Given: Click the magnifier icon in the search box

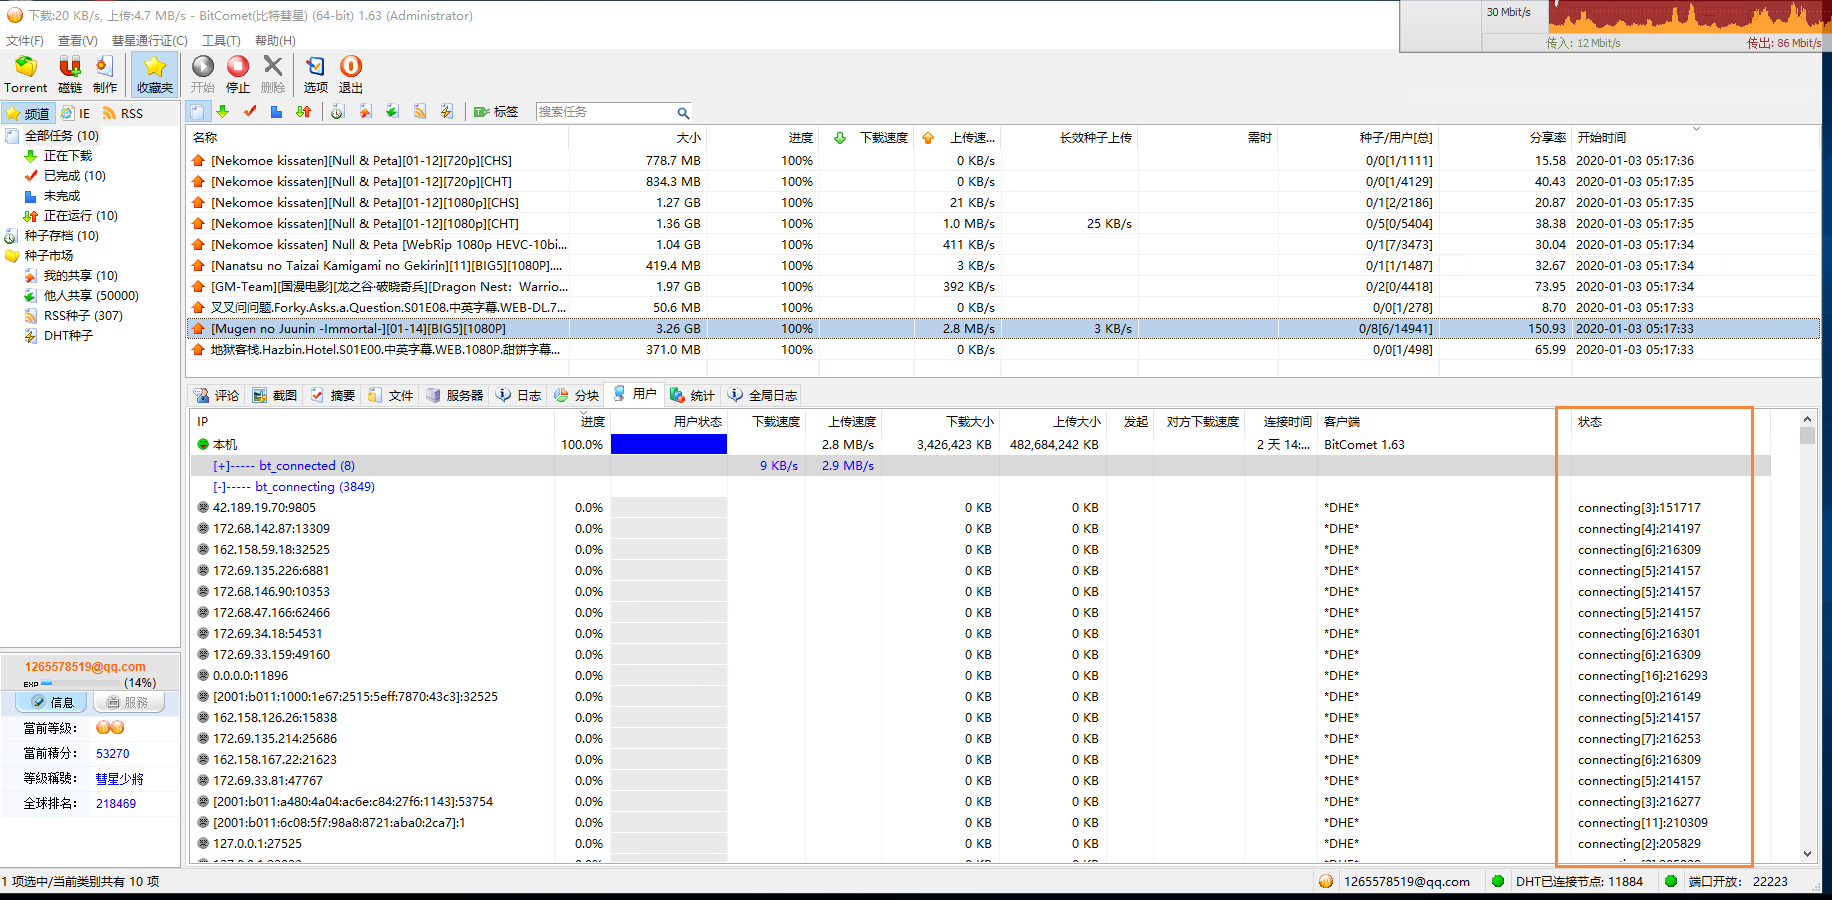Looking at the screenshot, I should [x=683, y=113].
